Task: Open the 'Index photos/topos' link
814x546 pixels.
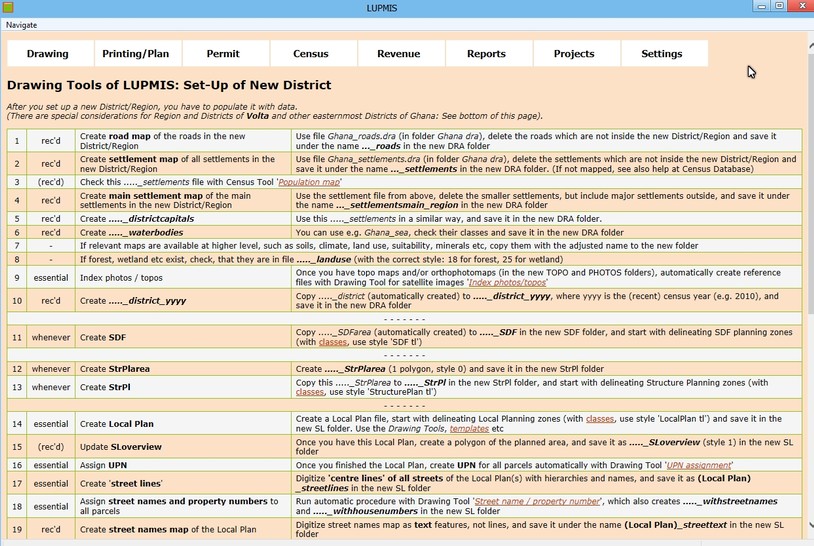Action: coord(507,282)
